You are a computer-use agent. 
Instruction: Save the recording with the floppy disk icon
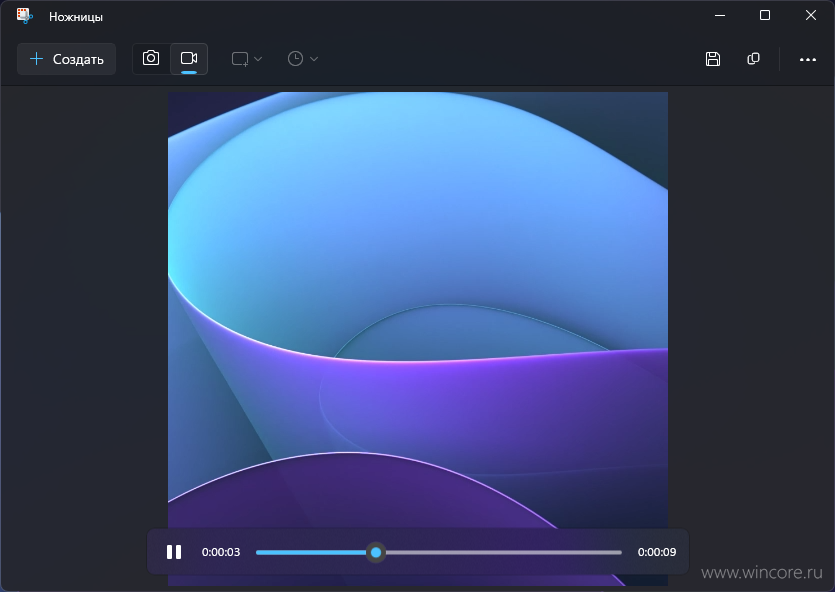[713, 59]
